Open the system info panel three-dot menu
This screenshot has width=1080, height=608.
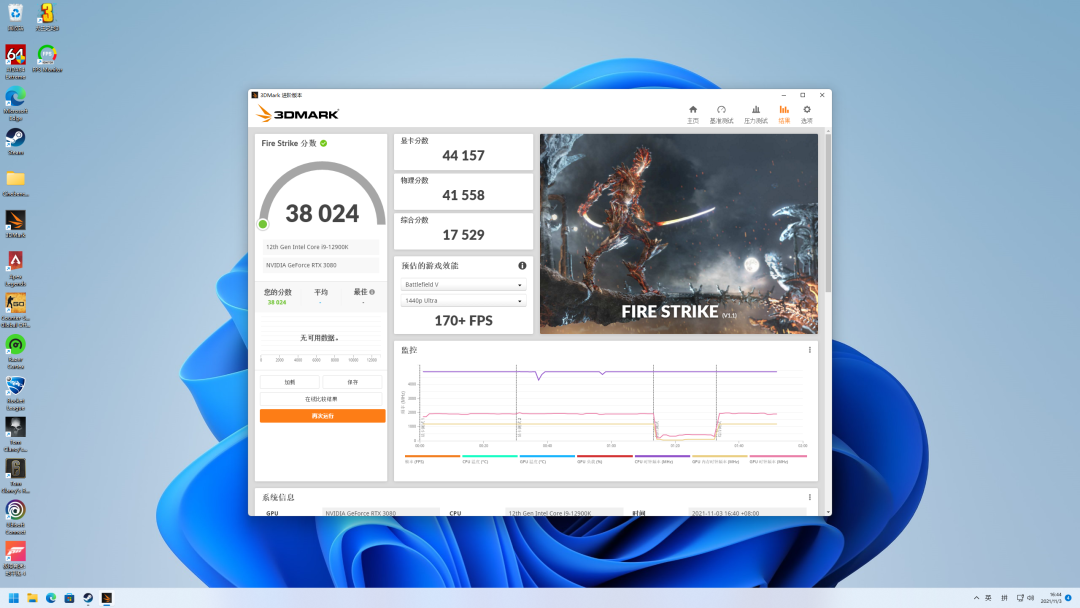(809, 497)
